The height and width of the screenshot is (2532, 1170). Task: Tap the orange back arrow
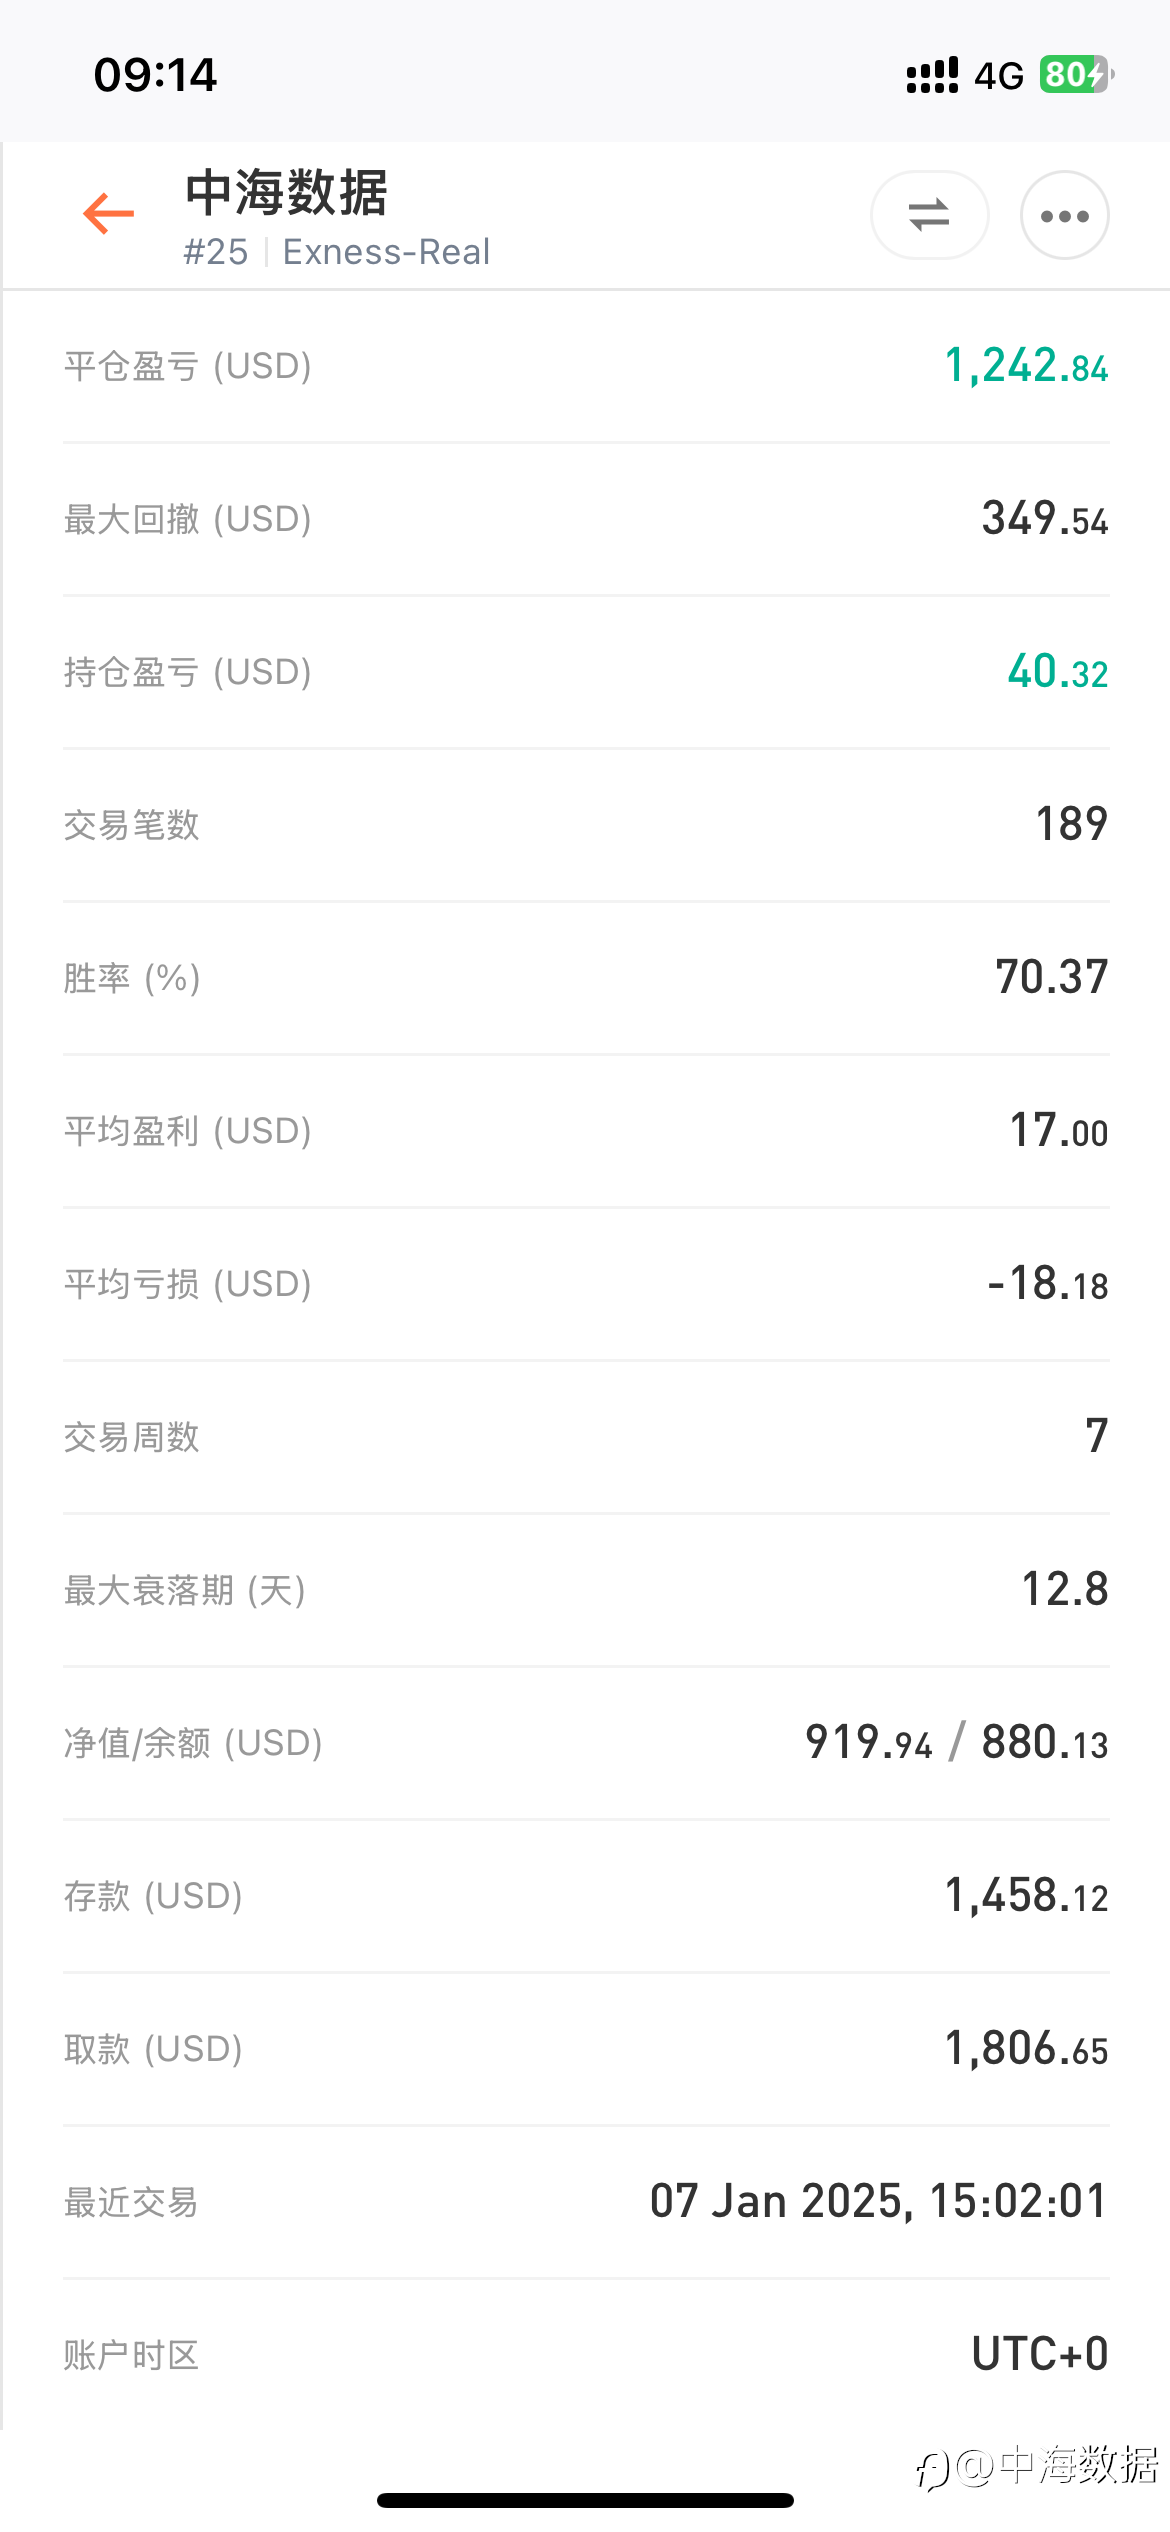[x=108, y=213]
